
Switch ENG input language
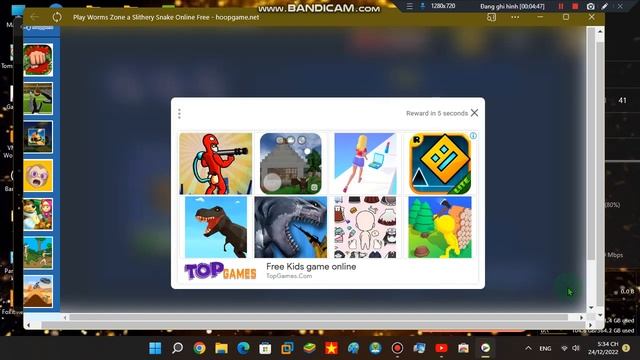tap(545, 349)
